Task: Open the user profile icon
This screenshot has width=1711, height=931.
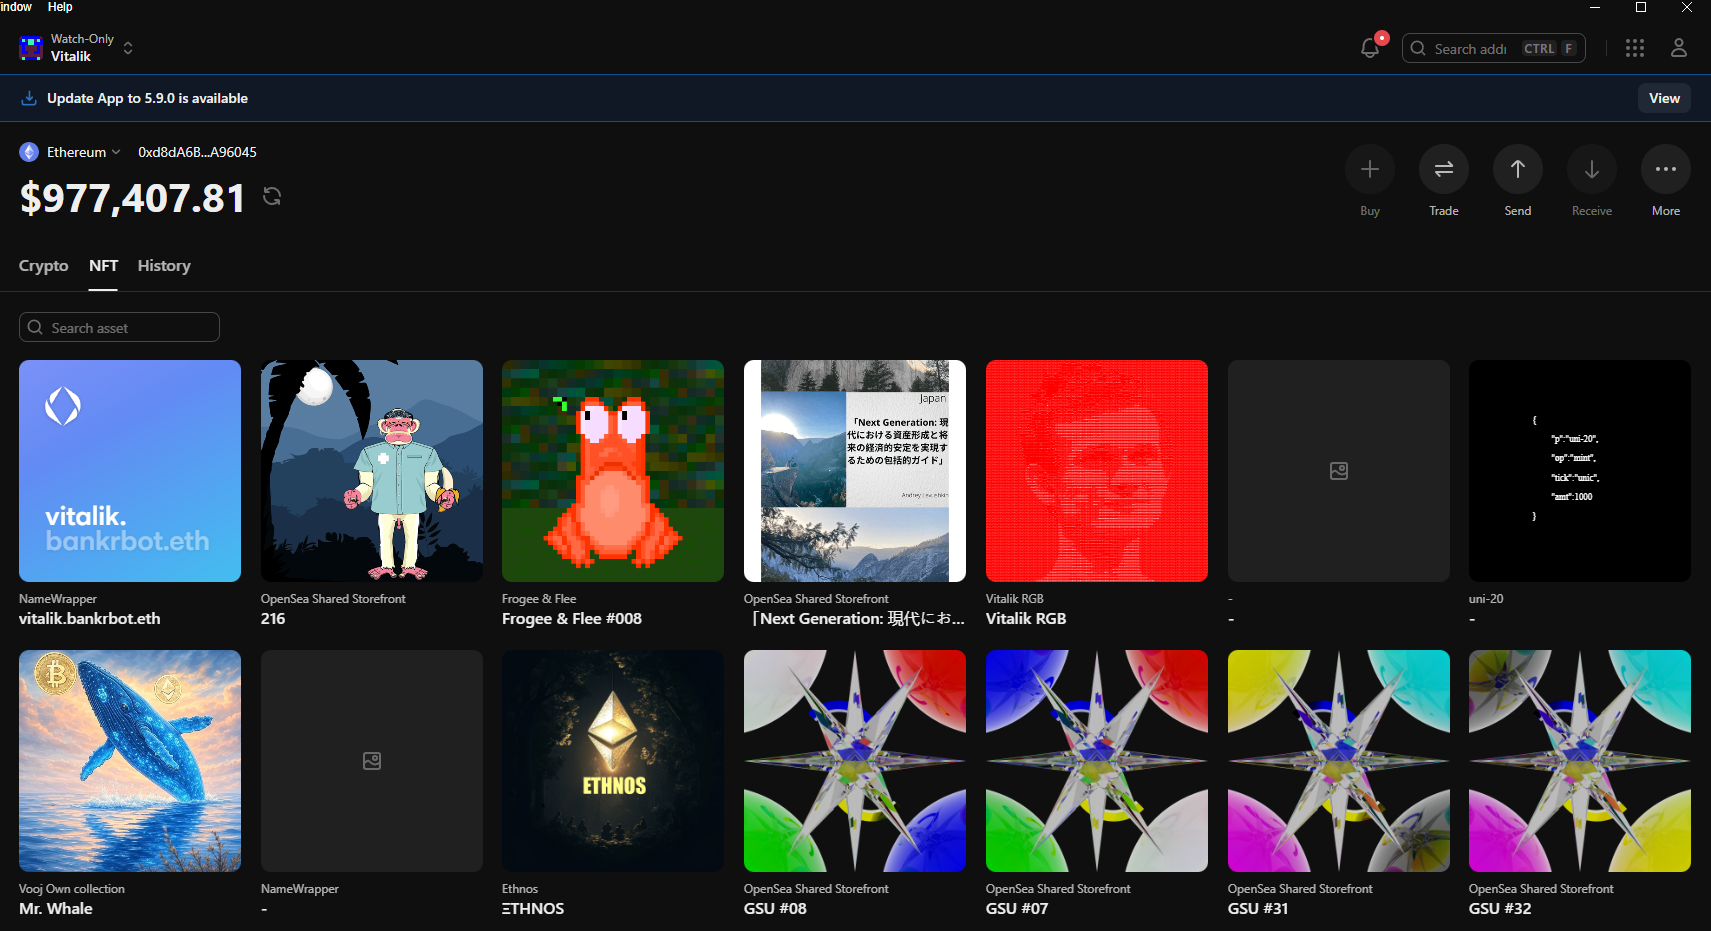Action: coord(1679,48)
